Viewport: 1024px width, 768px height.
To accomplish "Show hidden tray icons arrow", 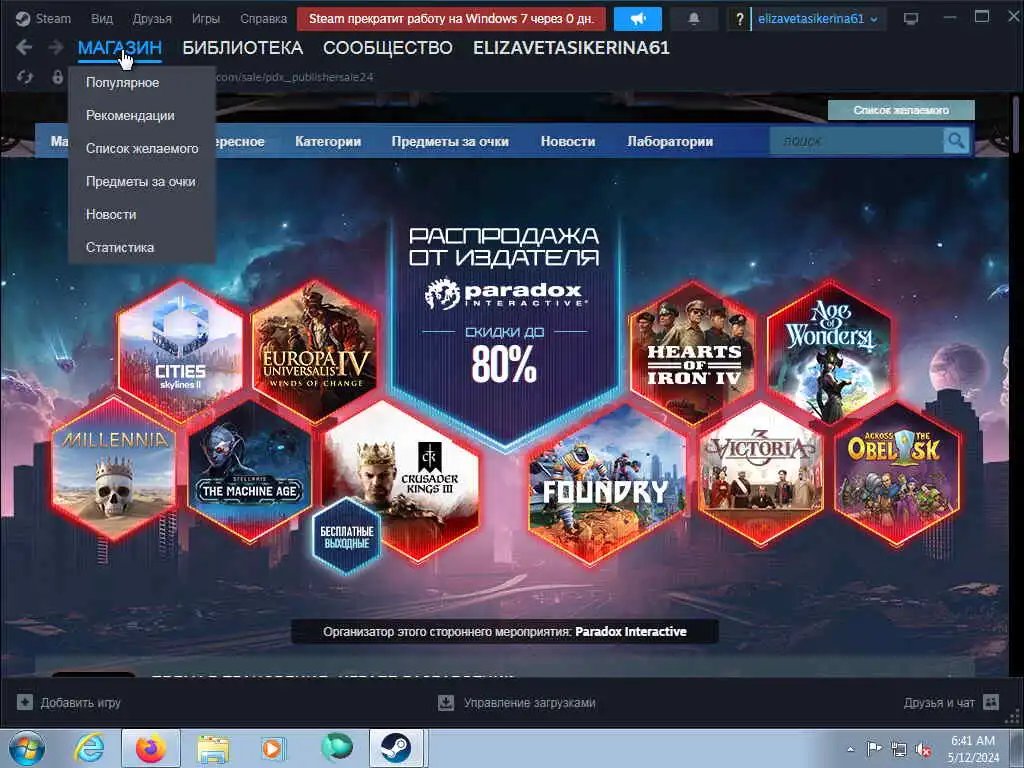I will [850, 750].
